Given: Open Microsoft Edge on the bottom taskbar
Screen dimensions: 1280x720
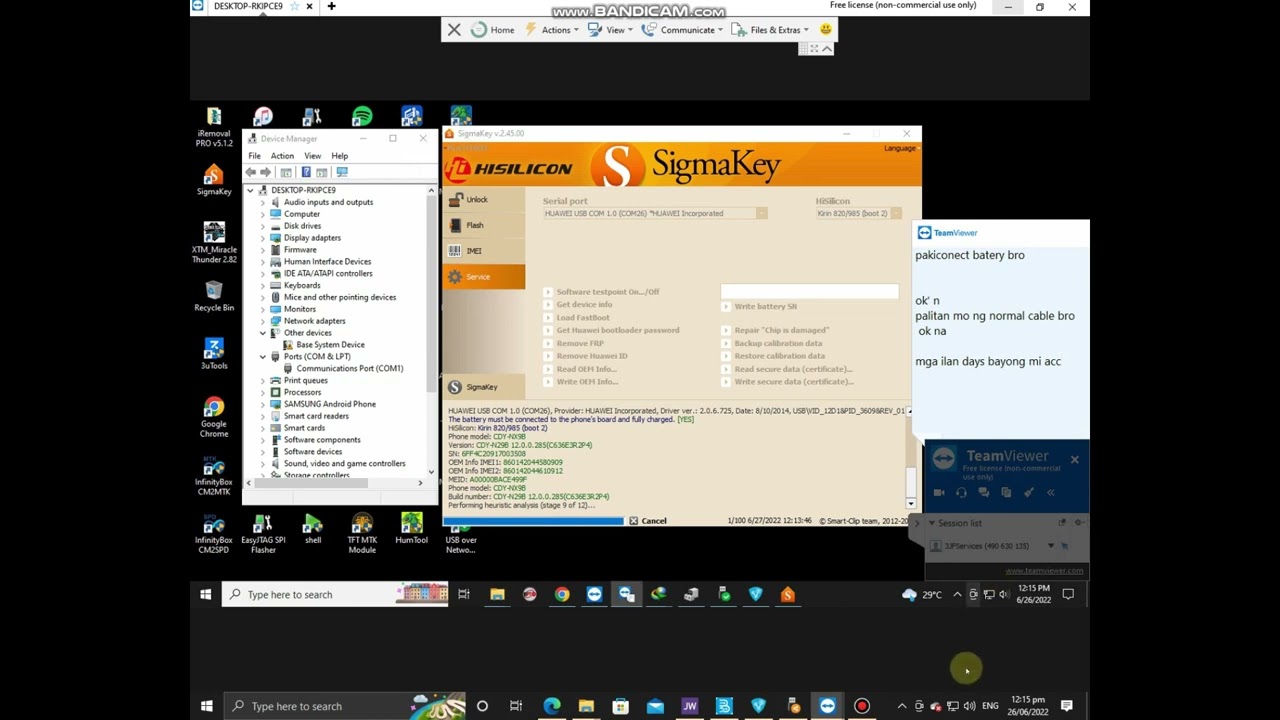Looking at the screenshot, I should (x=551, y=706).
